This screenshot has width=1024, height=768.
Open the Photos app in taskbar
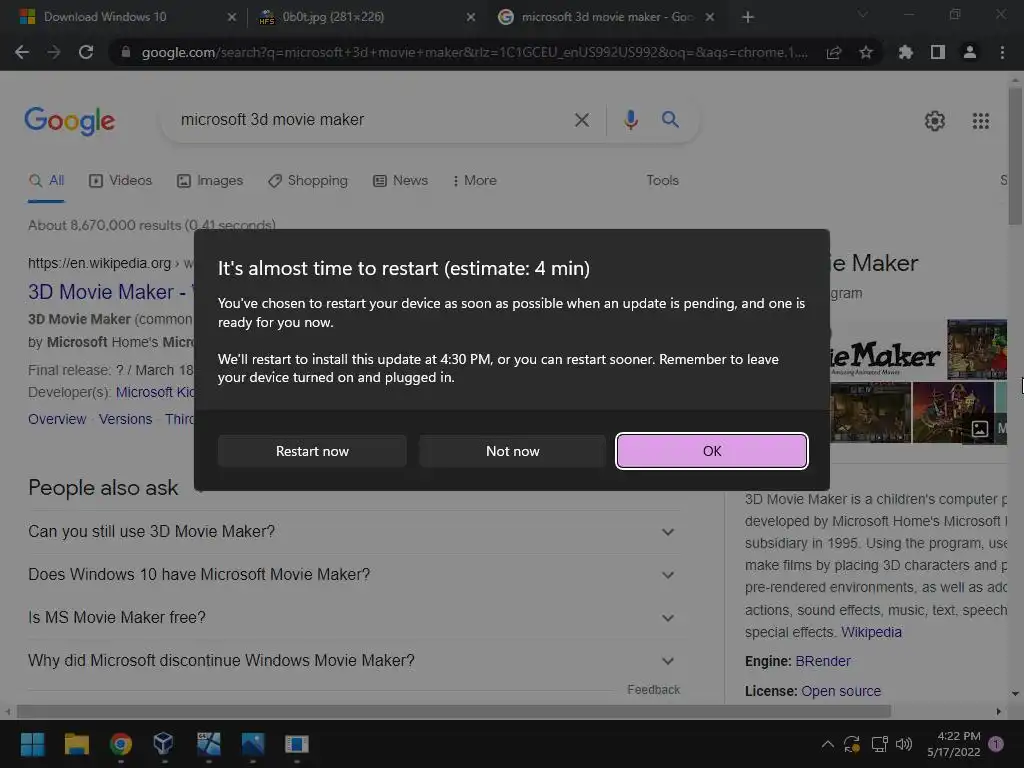(253, 744)
